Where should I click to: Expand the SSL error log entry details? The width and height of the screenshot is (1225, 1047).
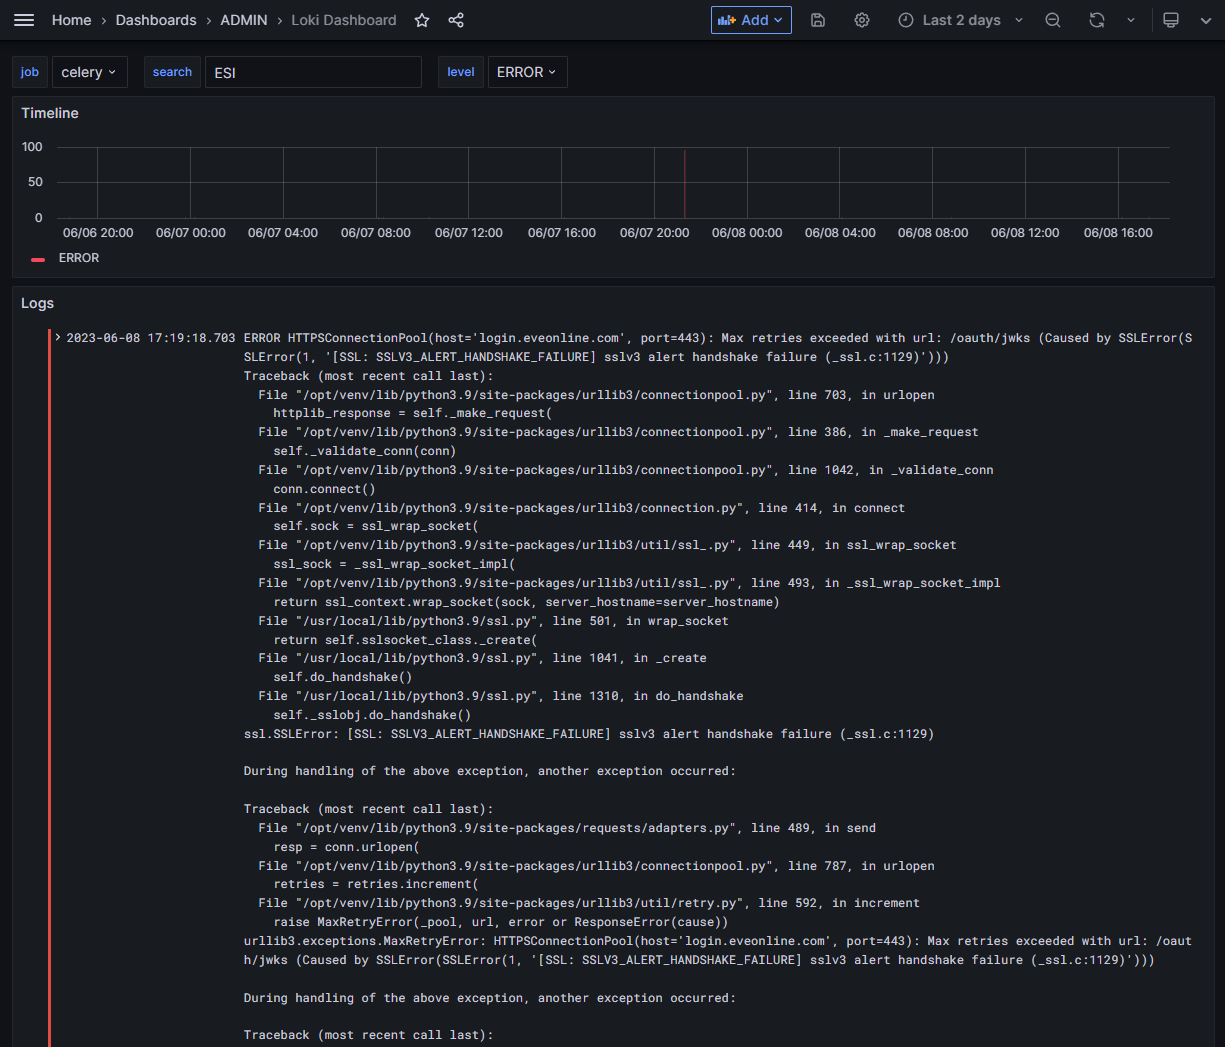click(x=56, y=337)
